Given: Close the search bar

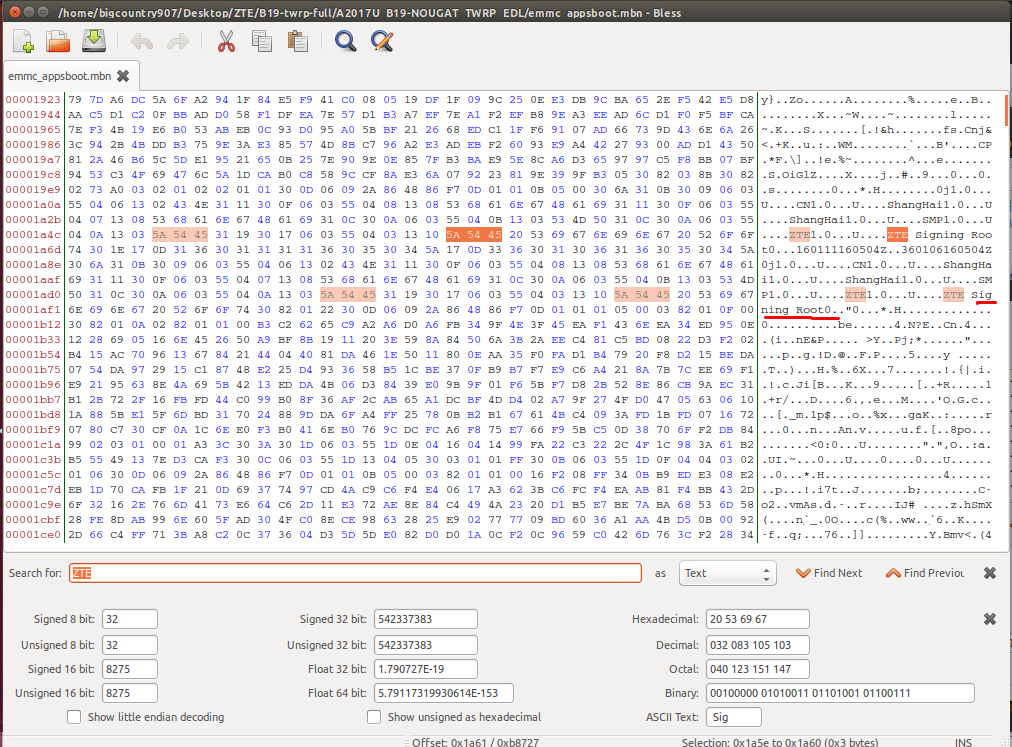Looking at the screenshot, I should [x=990, y=573].
